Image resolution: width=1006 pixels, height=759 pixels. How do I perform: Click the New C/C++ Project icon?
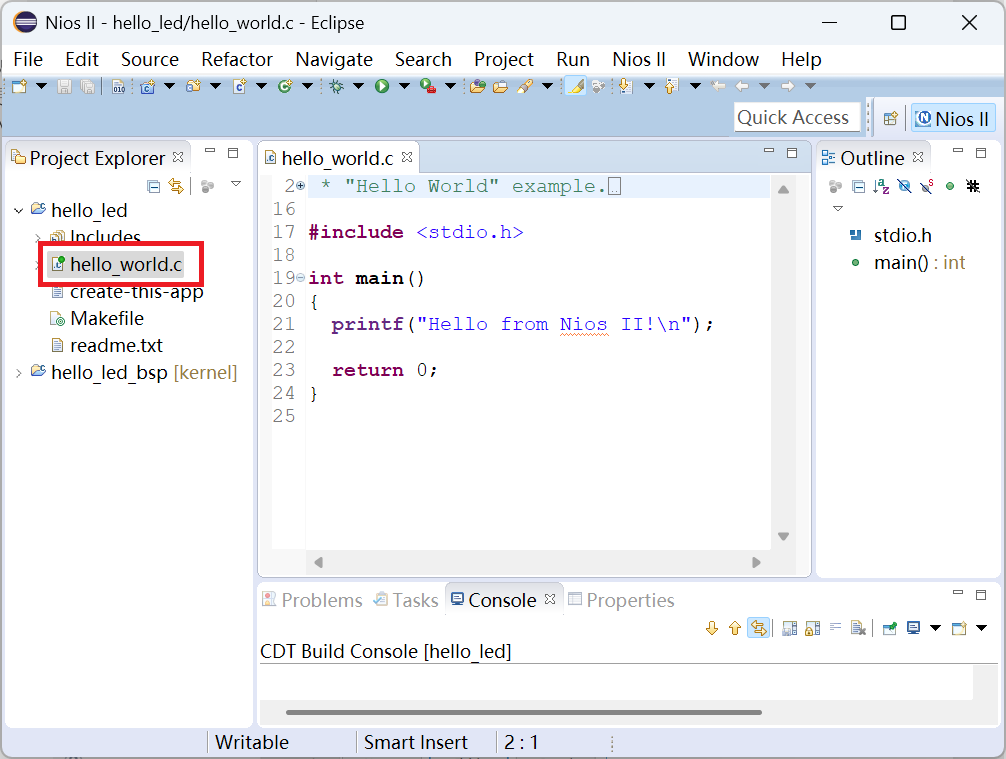148,86
